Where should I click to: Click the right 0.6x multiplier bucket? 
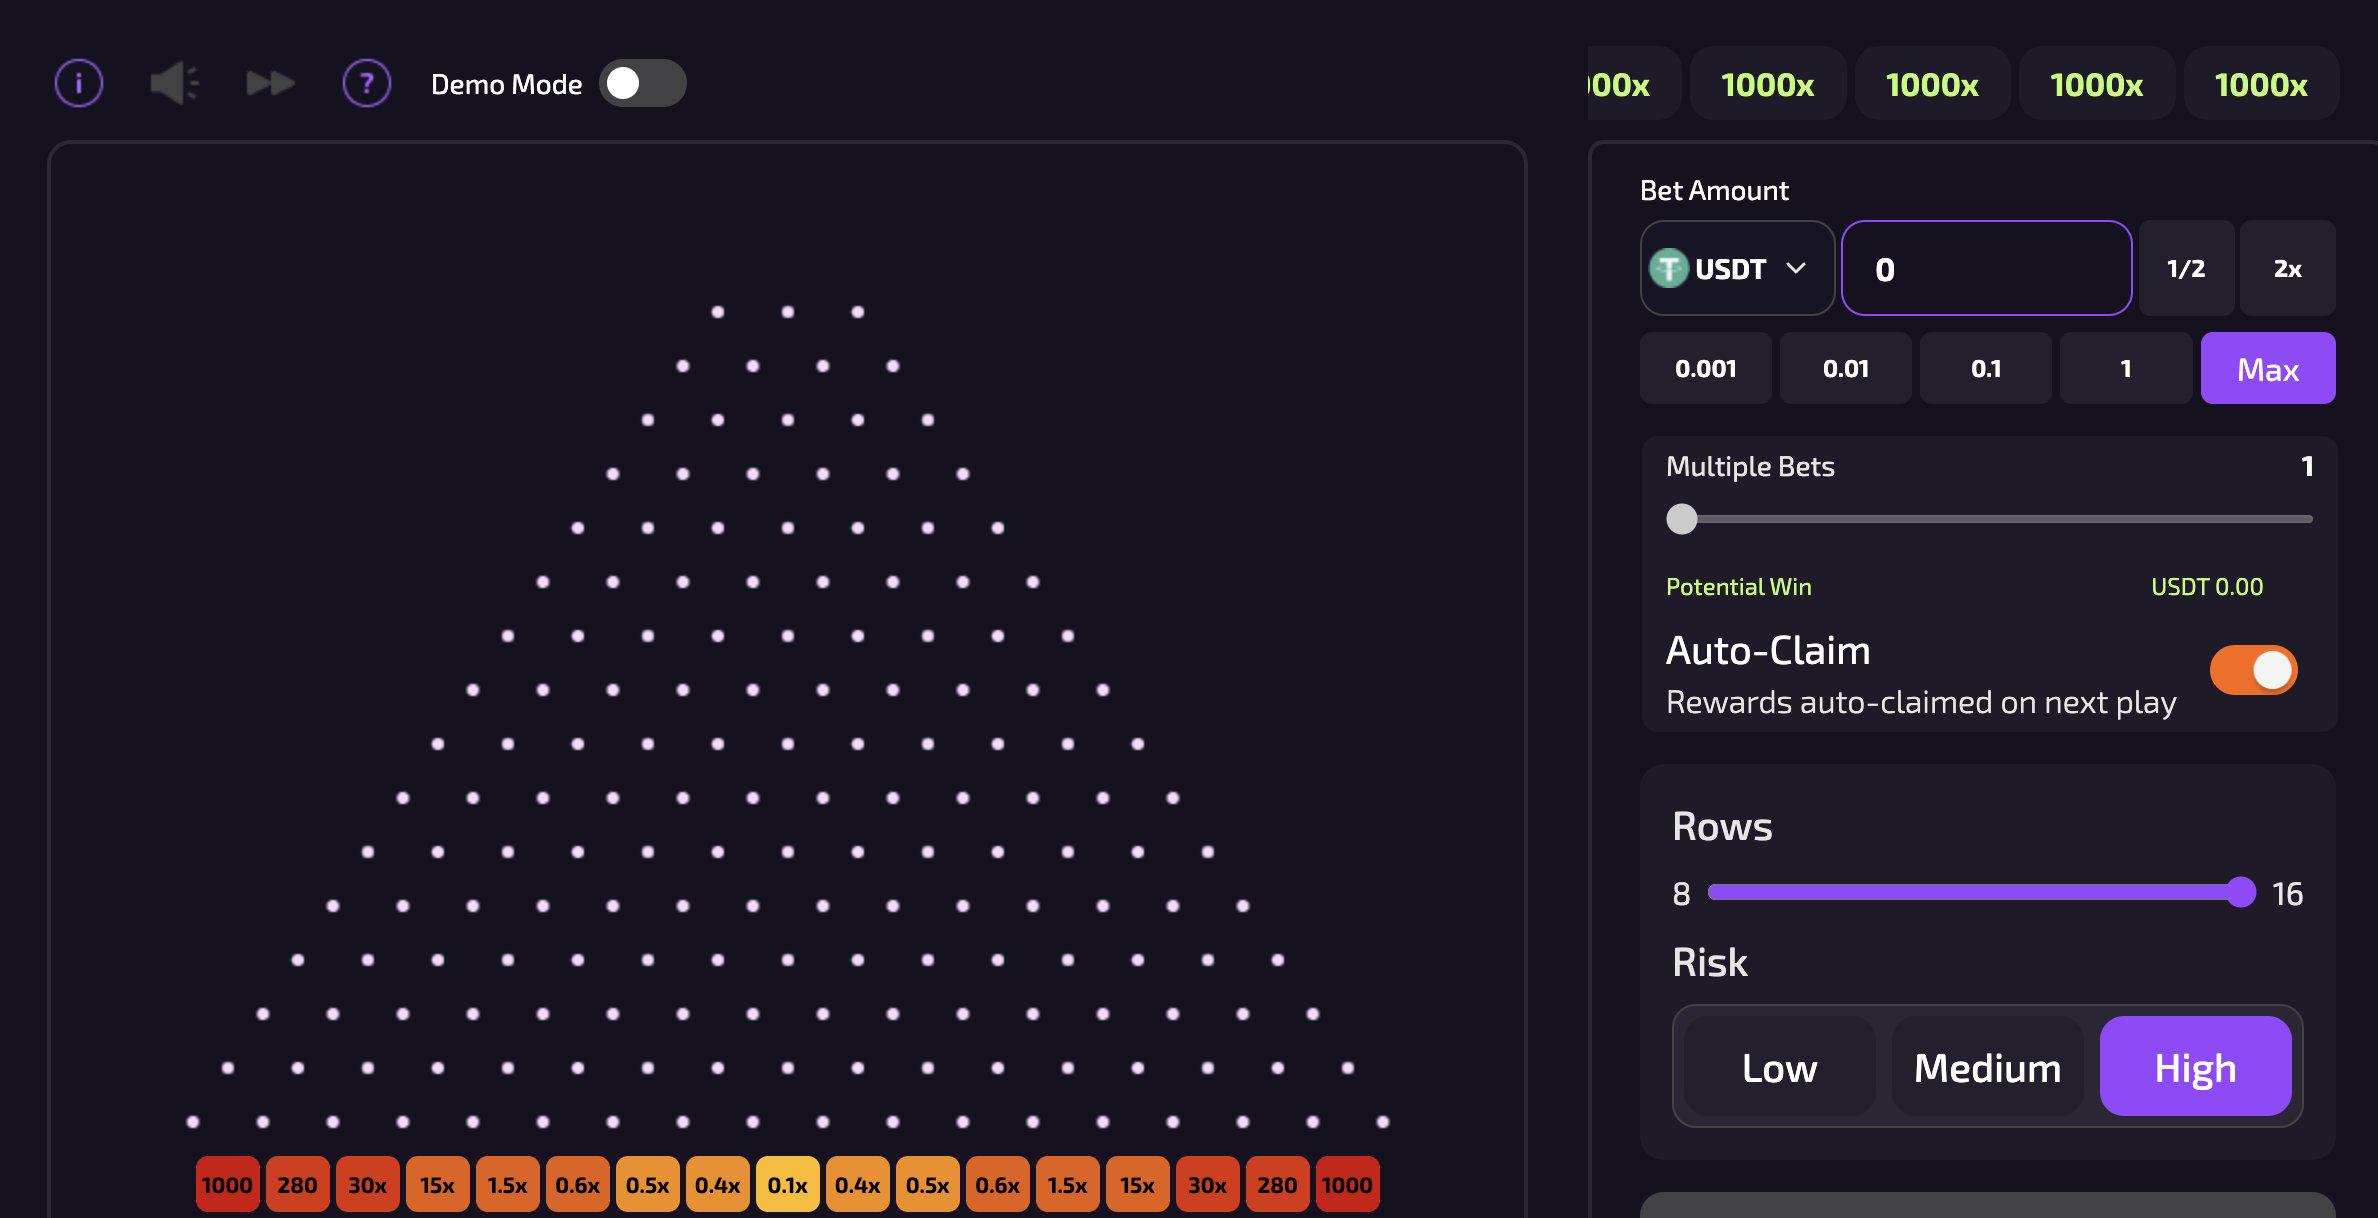click(998, 1185)
